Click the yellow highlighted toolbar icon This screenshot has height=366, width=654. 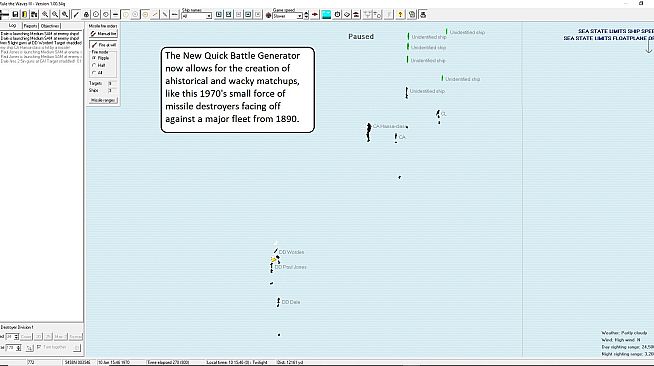click(25, 15)
